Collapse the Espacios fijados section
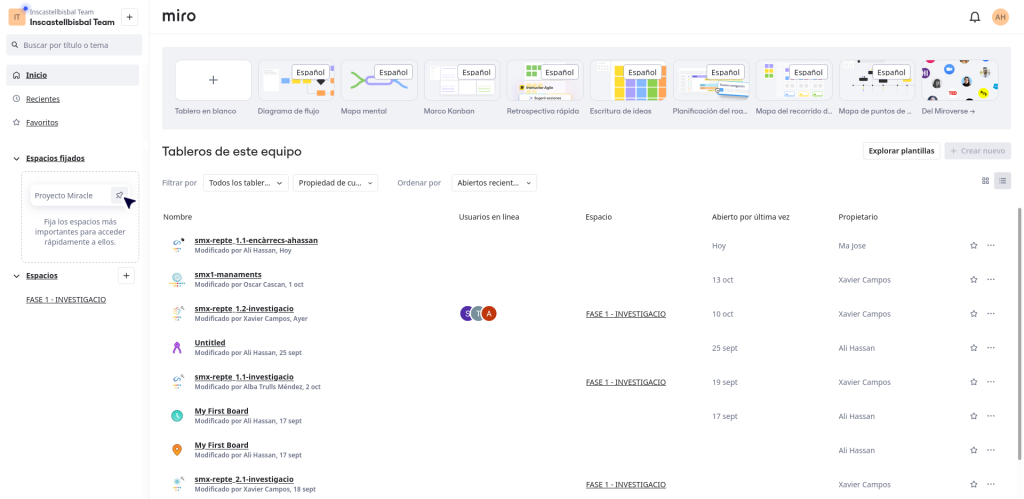This screenshot has width=1024, height=499. pyautogui.click(x=17, y=159)
